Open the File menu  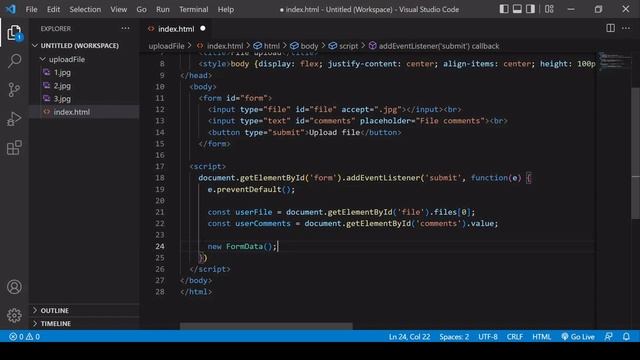pos(31,9)
